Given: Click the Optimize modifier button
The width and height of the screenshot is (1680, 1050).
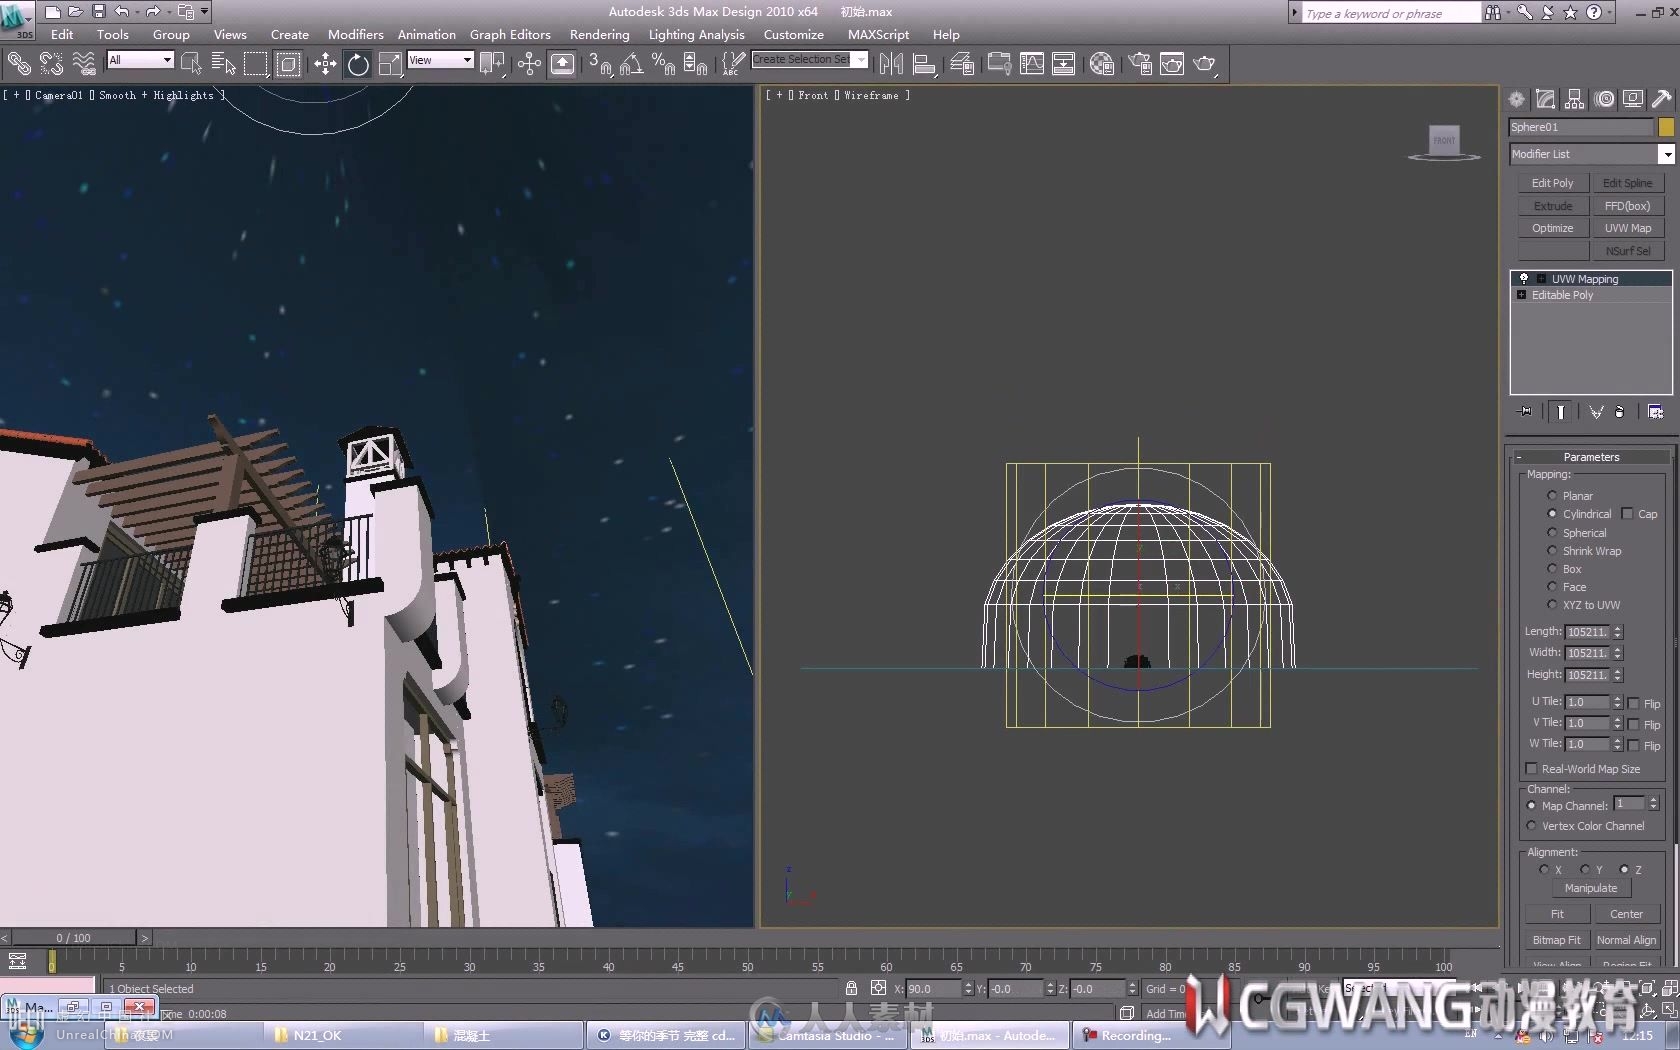Looking at the screenshot, I should (x=1552, y=228).
